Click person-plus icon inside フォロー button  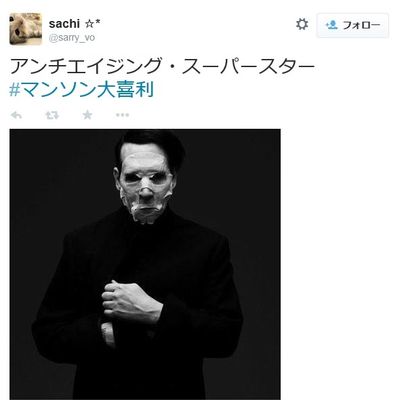(x=332, y=25)
